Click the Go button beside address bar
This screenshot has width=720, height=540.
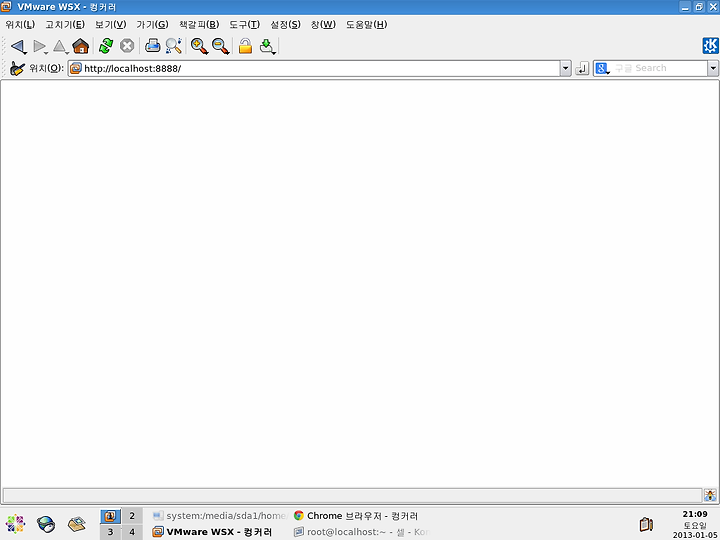582,68
